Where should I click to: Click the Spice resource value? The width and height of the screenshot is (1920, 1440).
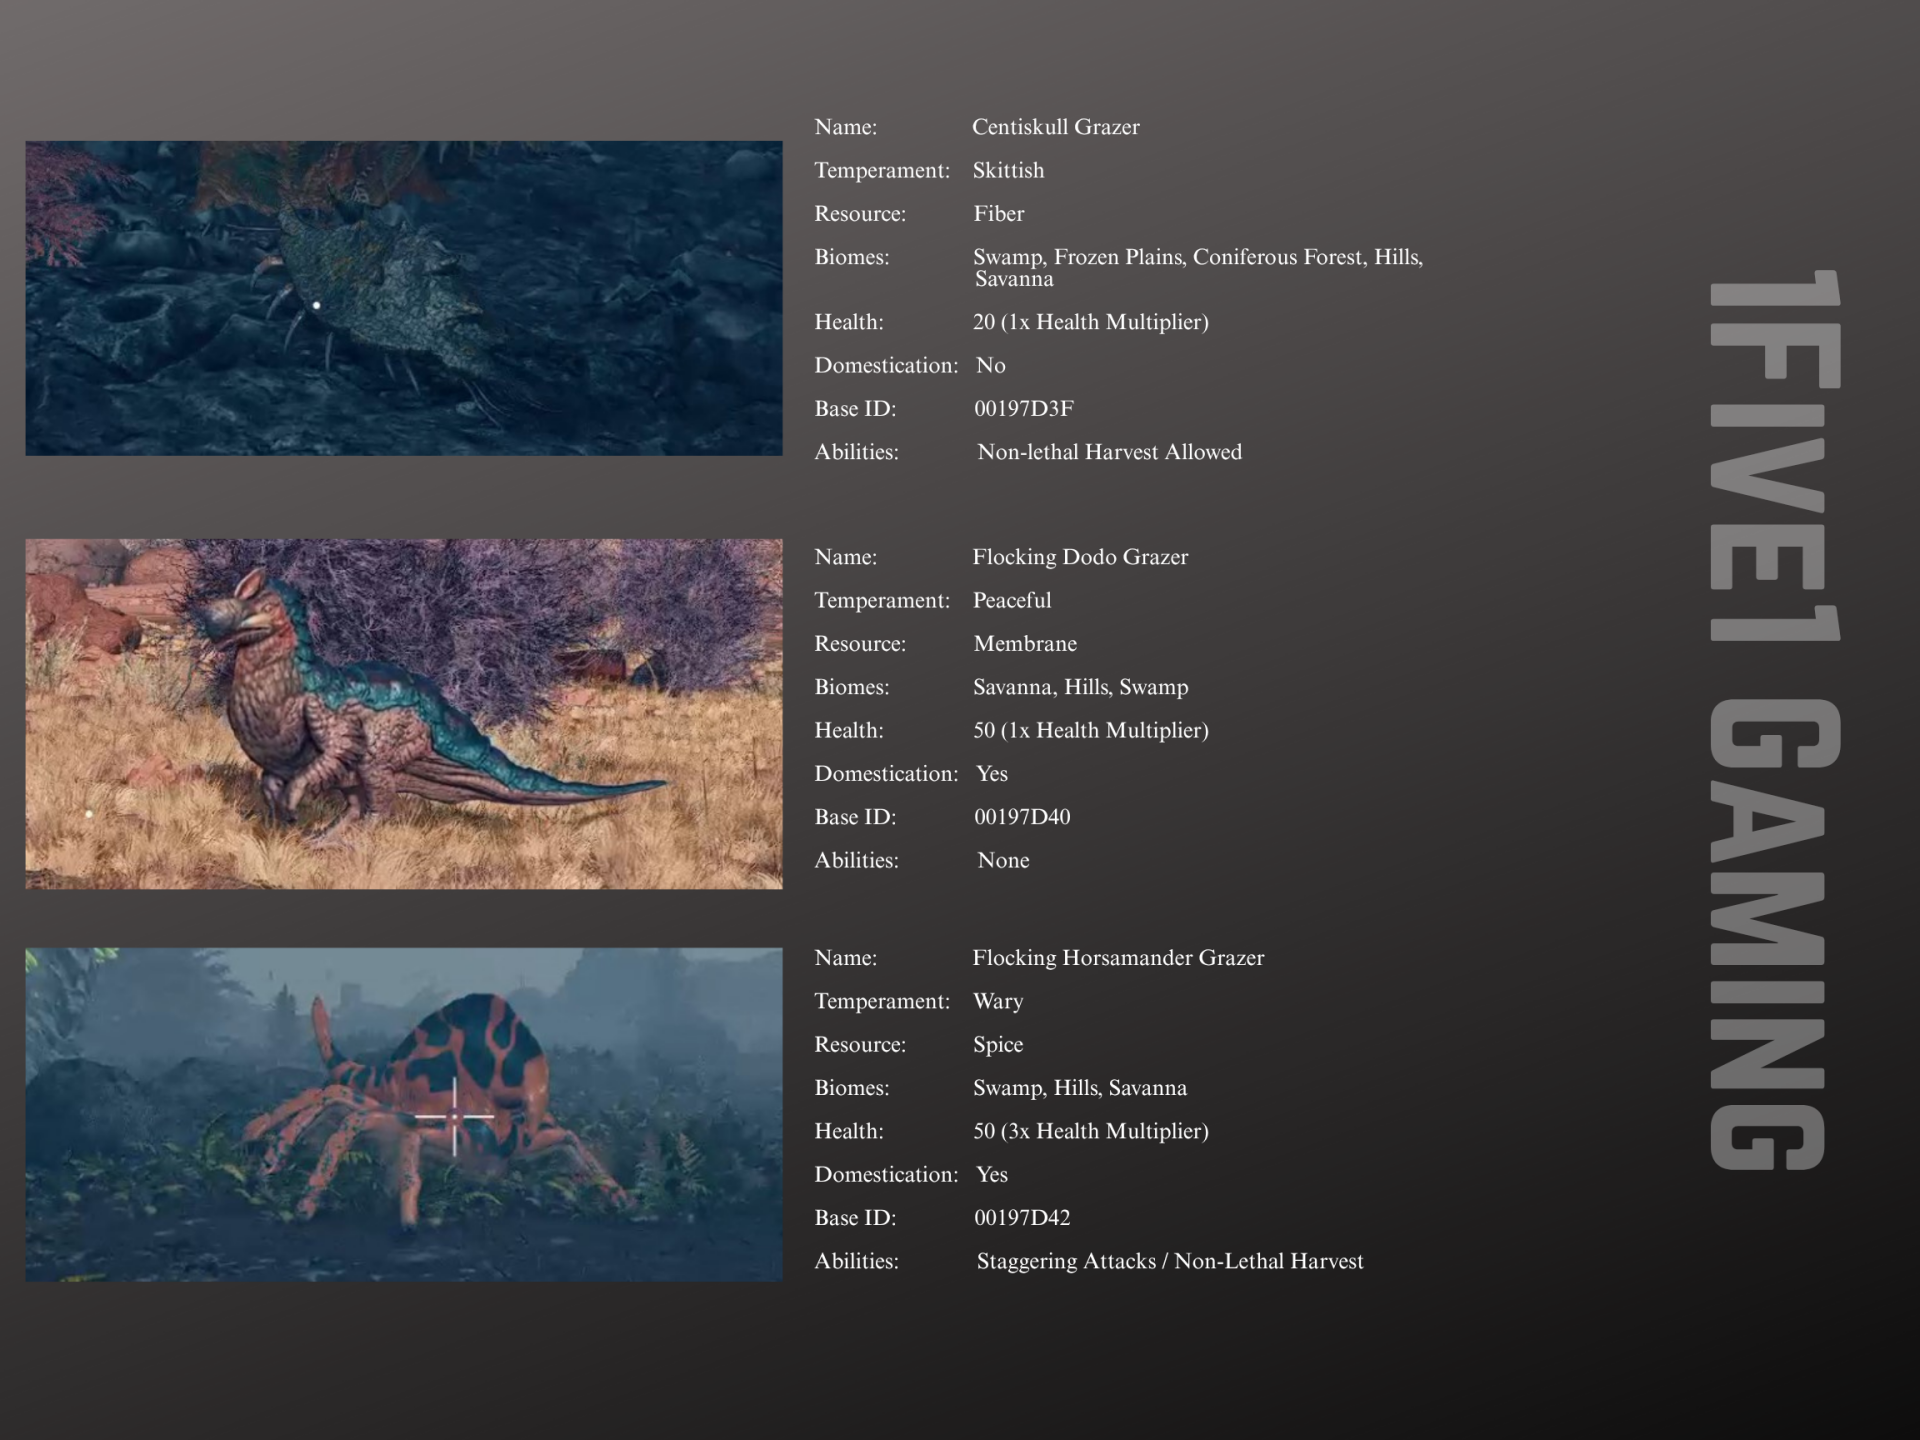(x=998, y=1045)
